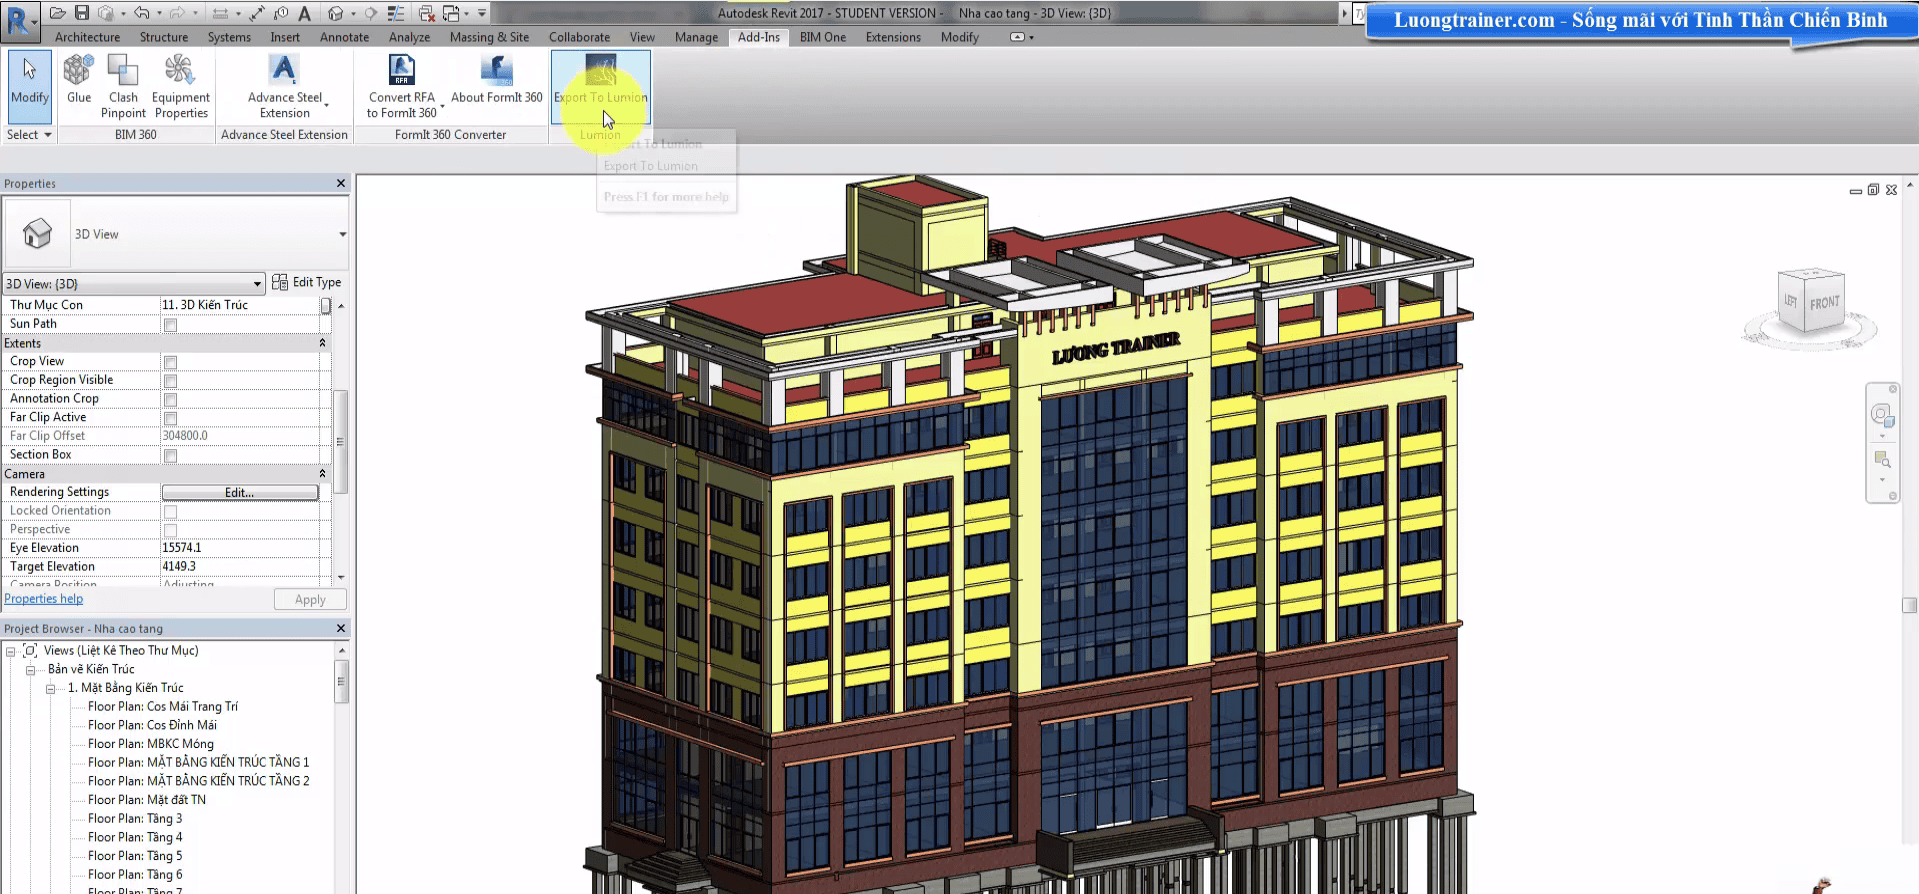
Task: Click the Rendering Settings Edit... button
Action: [240, 493]
